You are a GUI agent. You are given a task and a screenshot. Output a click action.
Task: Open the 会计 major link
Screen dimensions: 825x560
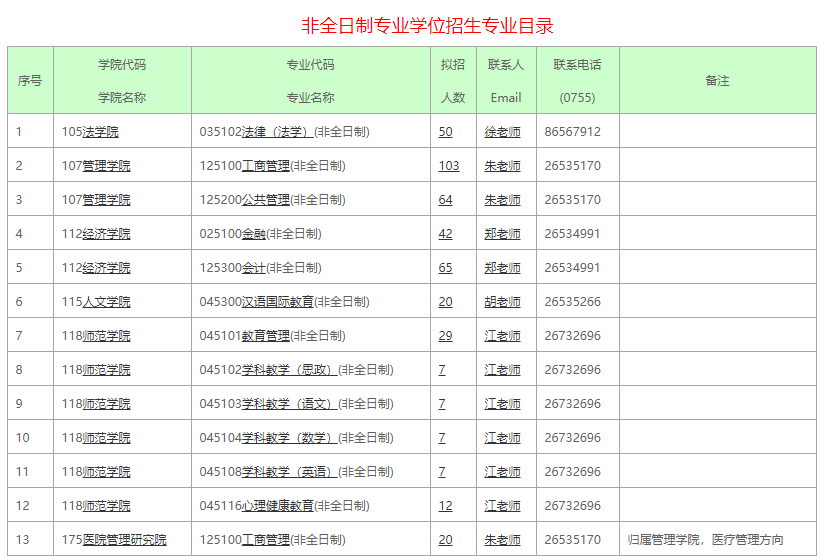254,268
